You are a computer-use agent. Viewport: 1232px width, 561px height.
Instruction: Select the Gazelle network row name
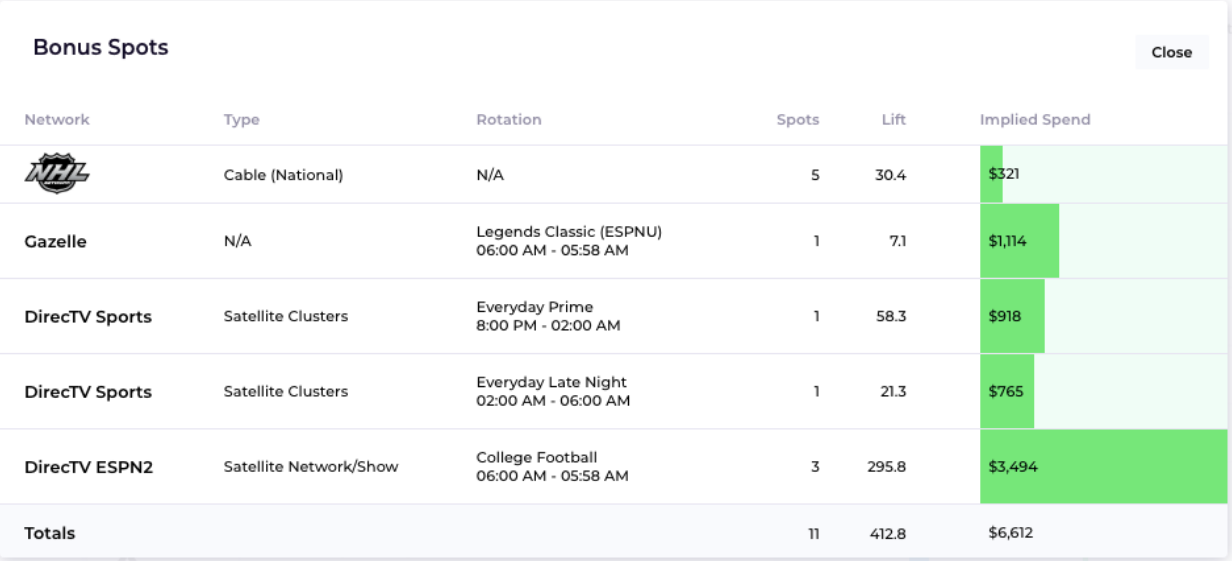56,242
